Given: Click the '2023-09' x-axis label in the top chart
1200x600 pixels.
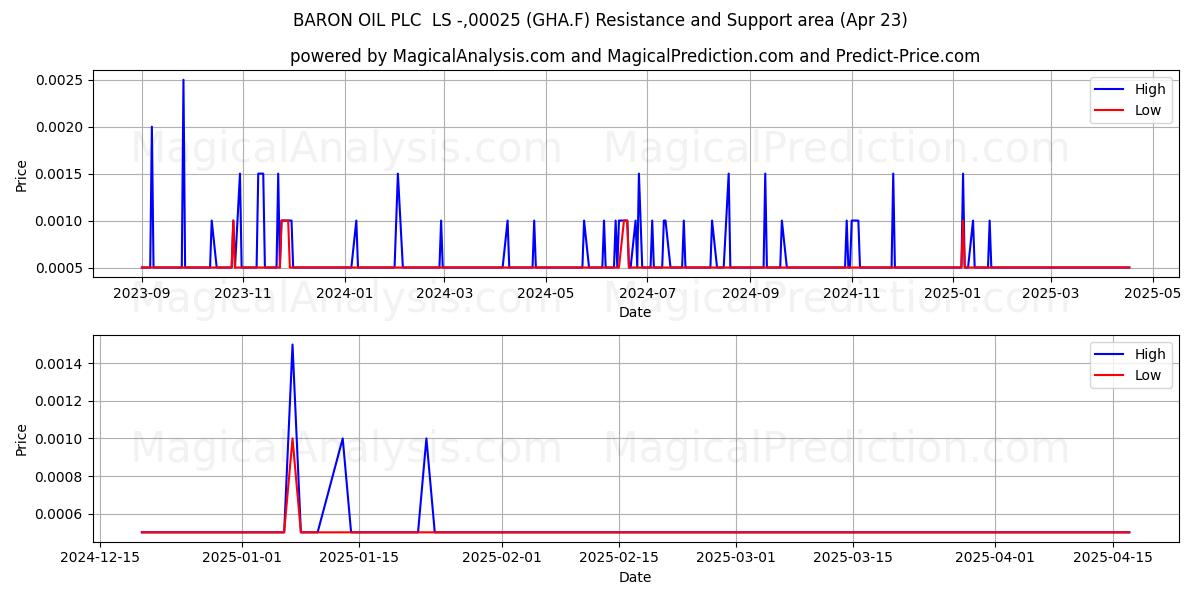Looking at the screenshot, I should point(142,293).
